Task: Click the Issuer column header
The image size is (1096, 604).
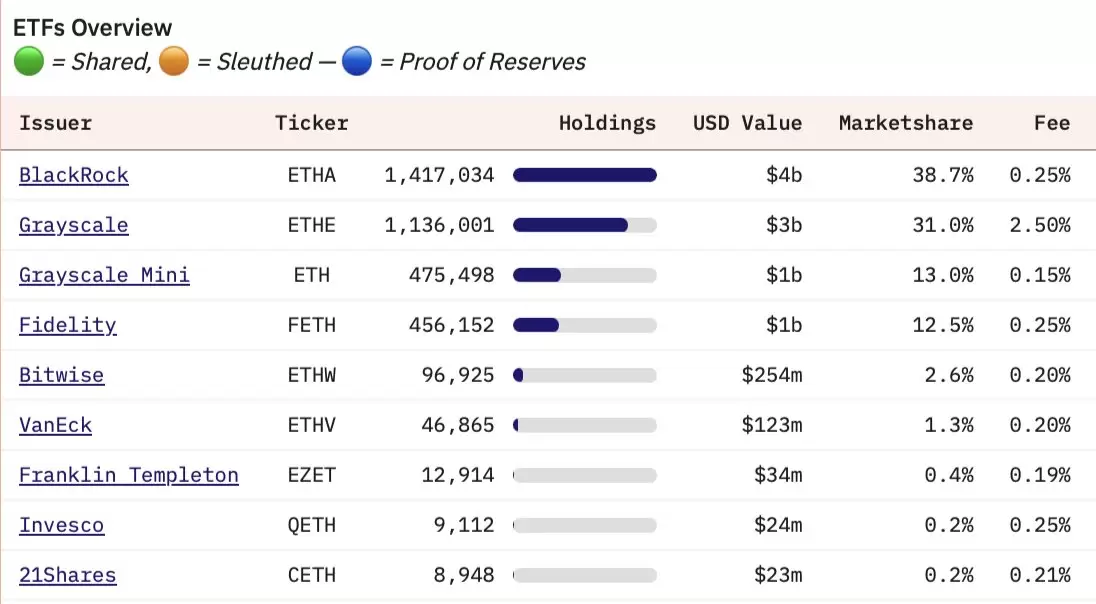Action: tap(55, 123)
